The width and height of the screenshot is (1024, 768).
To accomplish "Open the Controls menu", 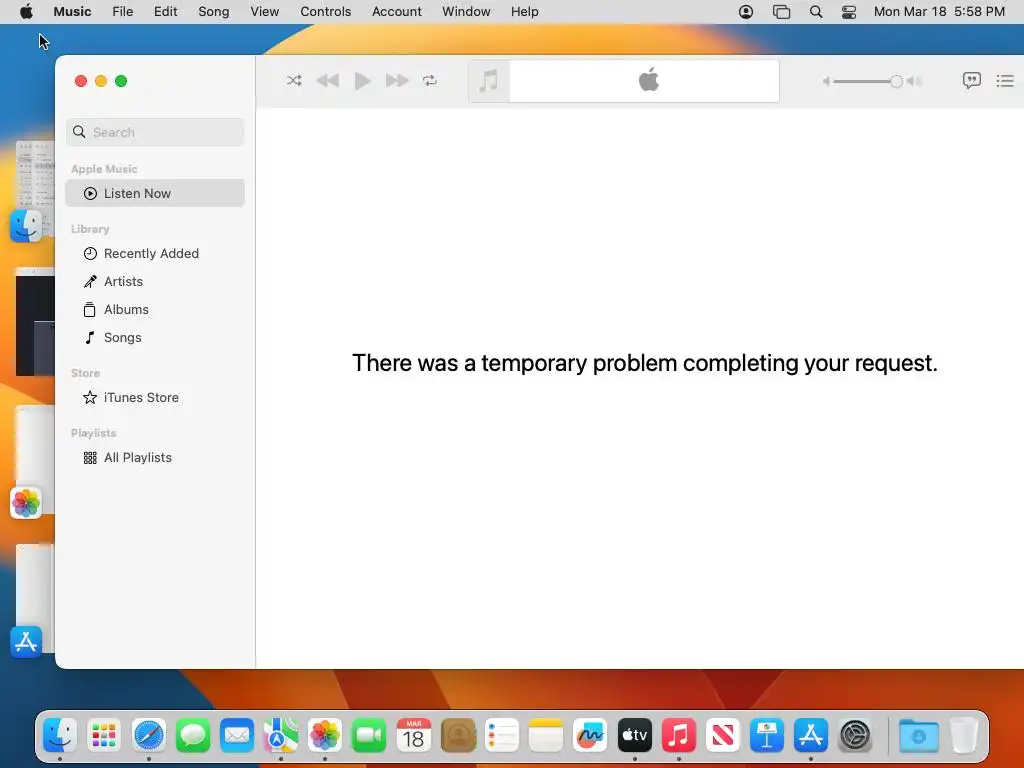I will tap(325, 12).
